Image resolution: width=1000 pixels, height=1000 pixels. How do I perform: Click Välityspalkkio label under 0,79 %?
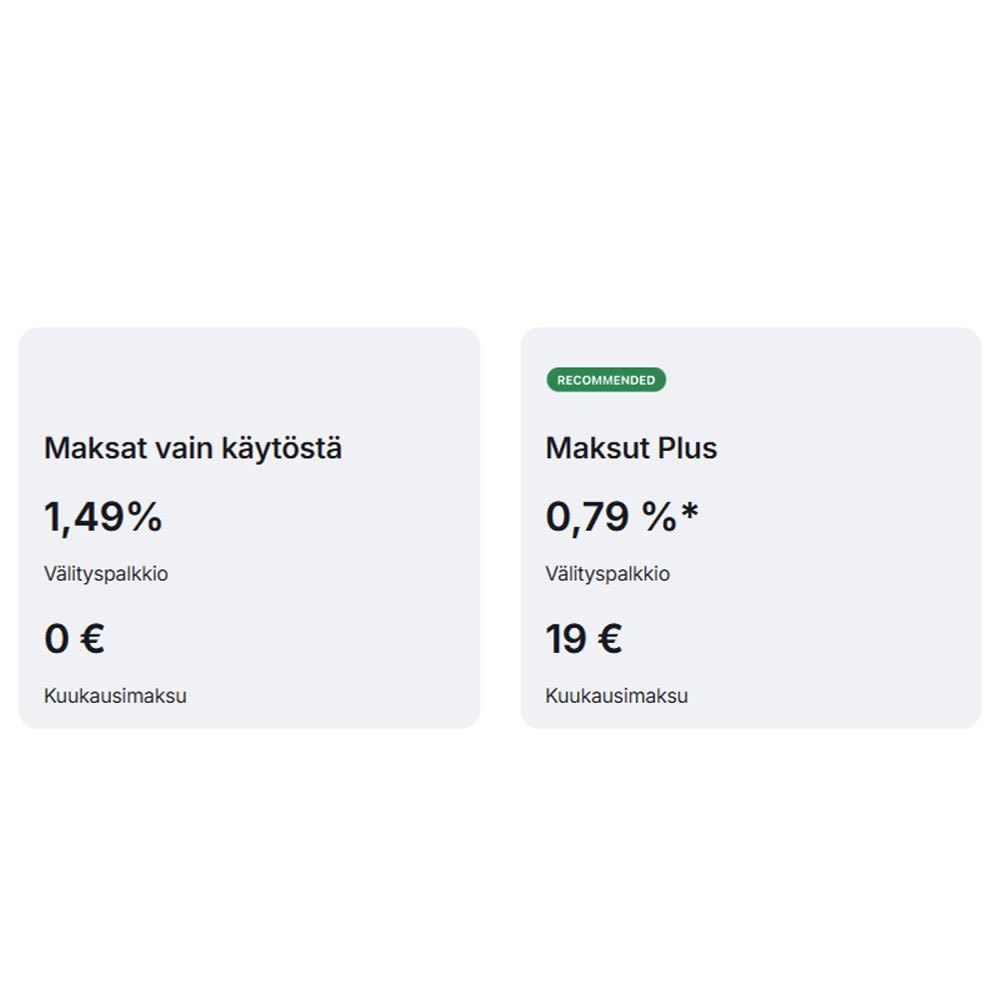tap(608, 574)
